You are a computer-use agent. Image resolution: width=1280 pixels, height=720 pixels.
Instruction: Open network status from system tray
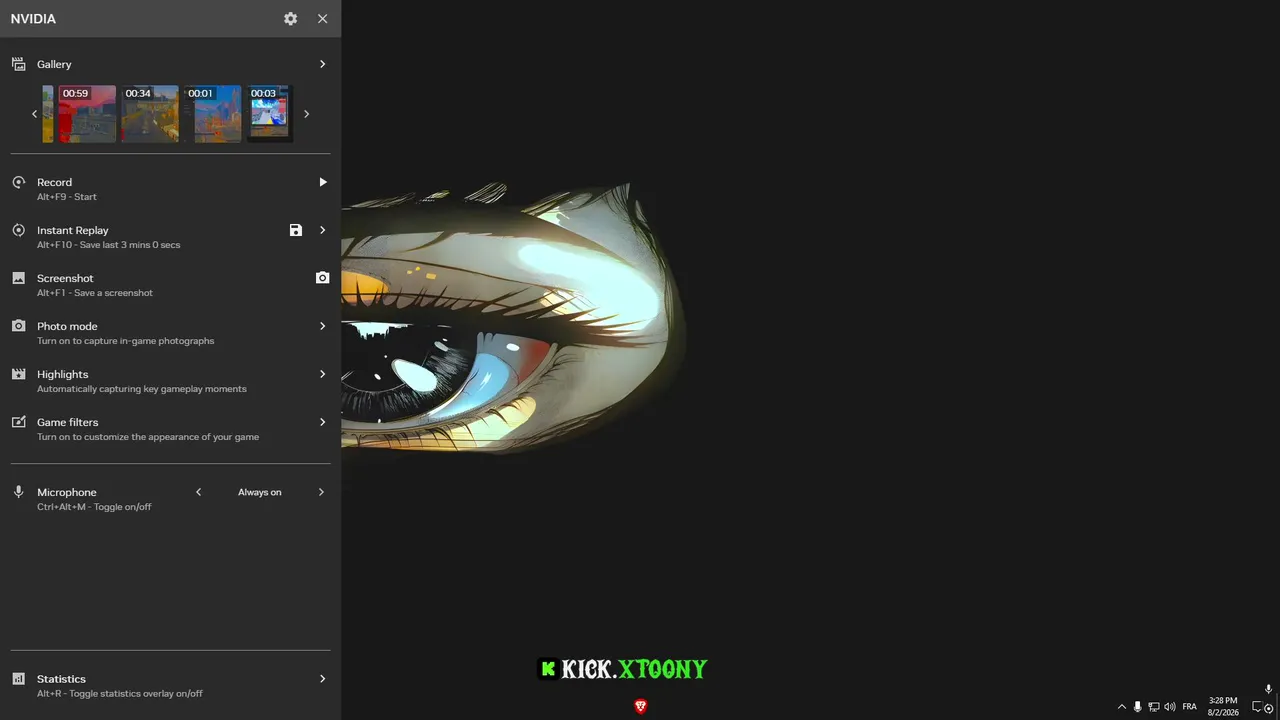[1153, 707]
